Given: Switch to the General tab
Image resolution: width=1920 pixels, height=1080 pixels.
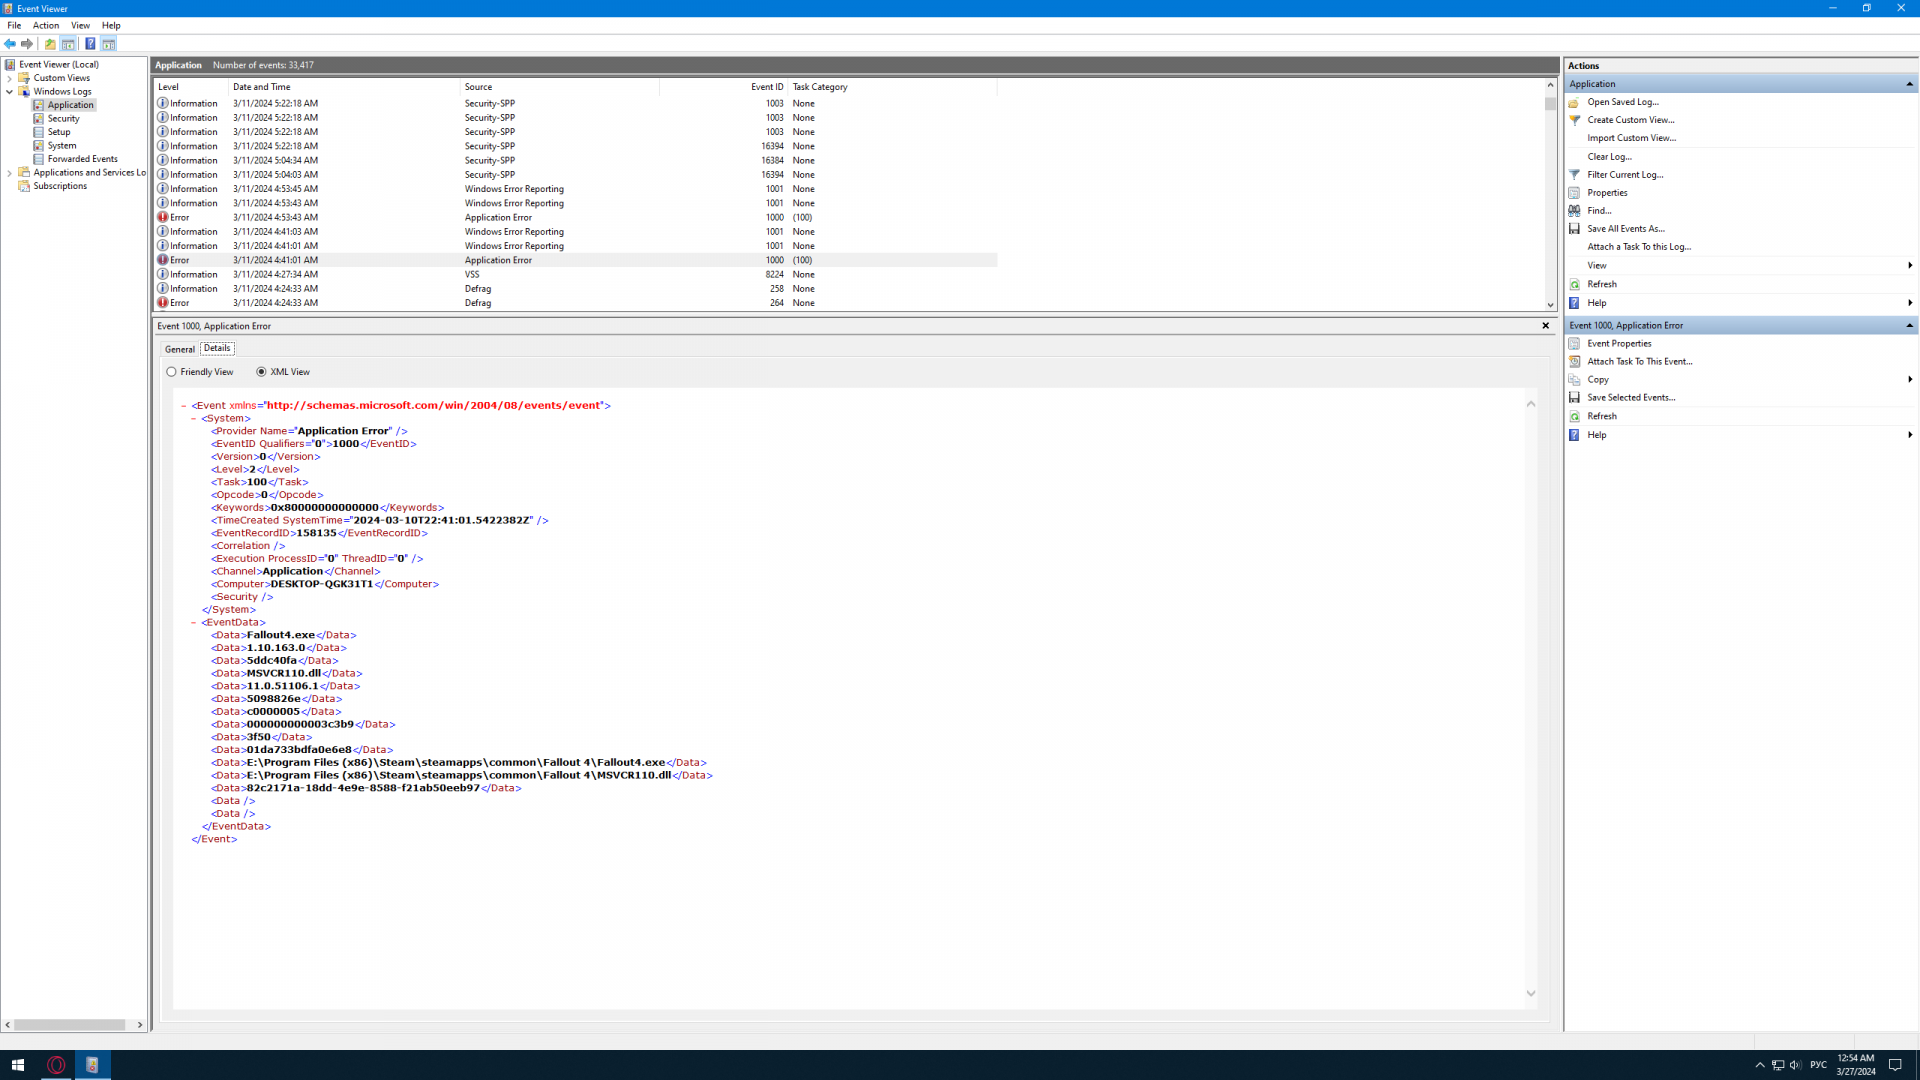Looking at the screenshot, I should (180, 349).
